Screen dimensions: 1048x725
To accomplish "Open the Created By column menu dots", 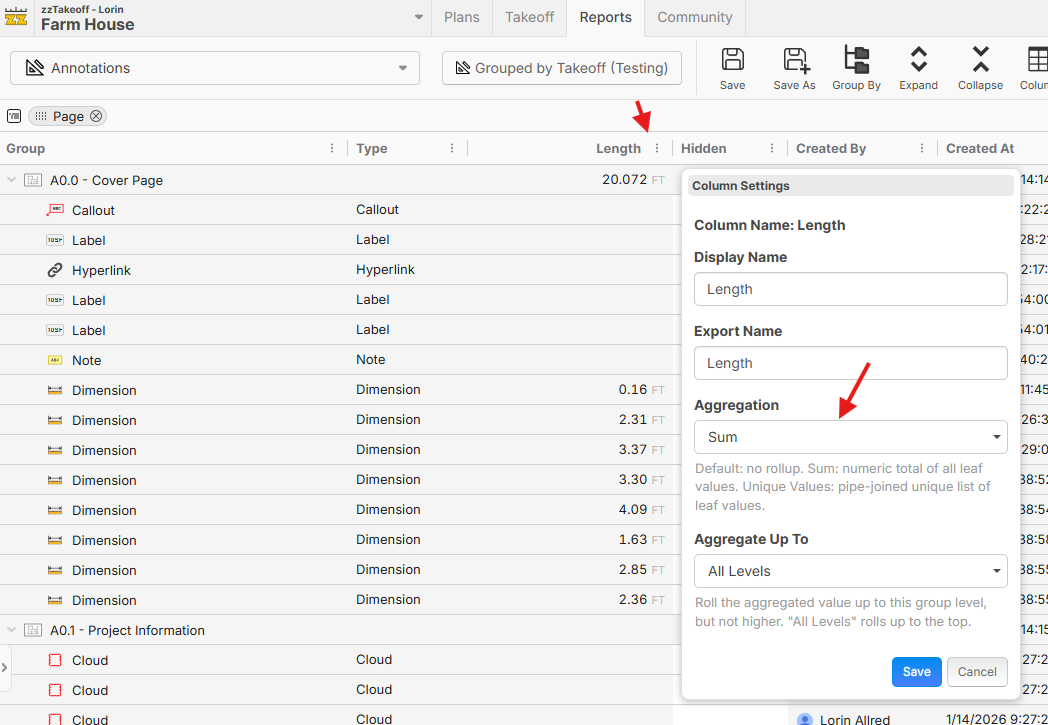I will point(922,148).
